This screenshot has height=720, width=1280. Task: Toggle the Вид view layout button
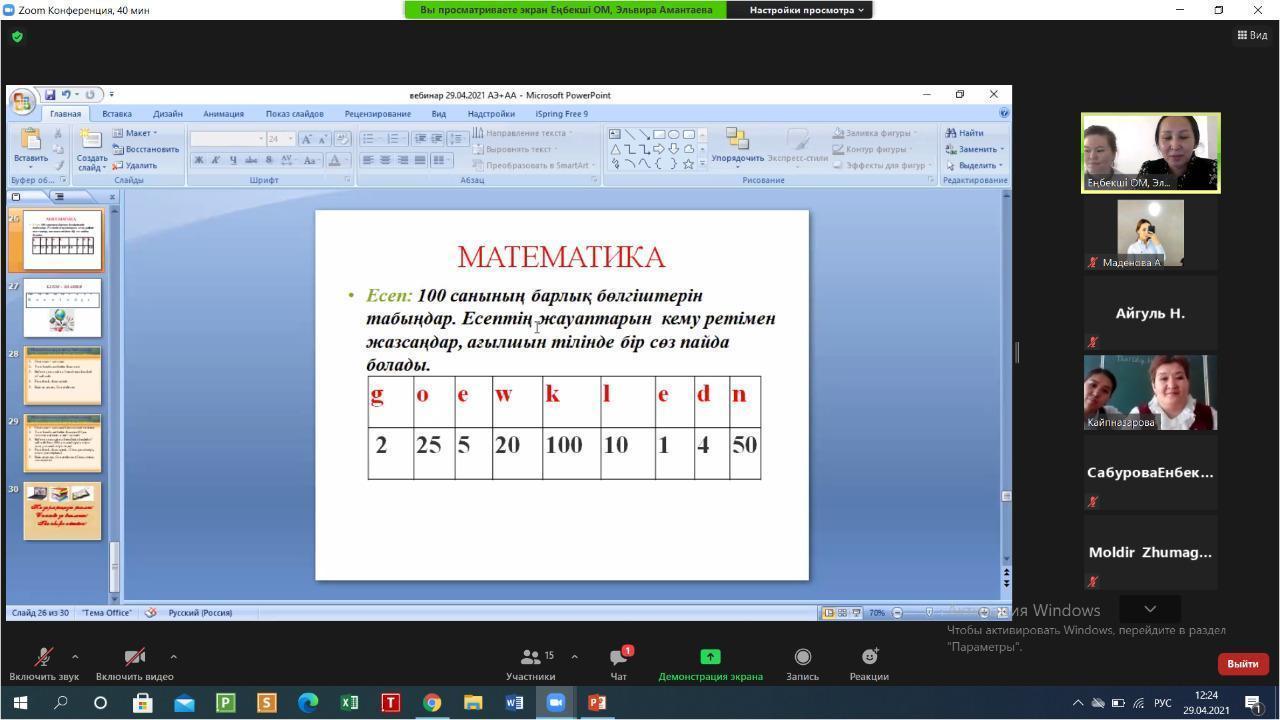1252,35
